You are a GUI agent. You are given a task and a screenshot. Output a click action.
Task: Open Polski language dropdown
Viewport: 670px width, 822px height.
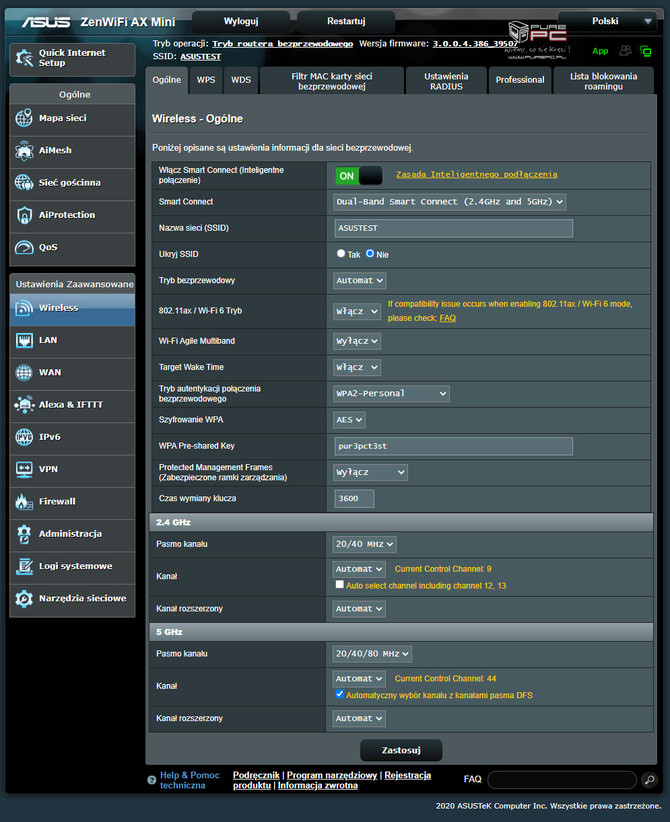pyautogui.click(x=607, y=21)
